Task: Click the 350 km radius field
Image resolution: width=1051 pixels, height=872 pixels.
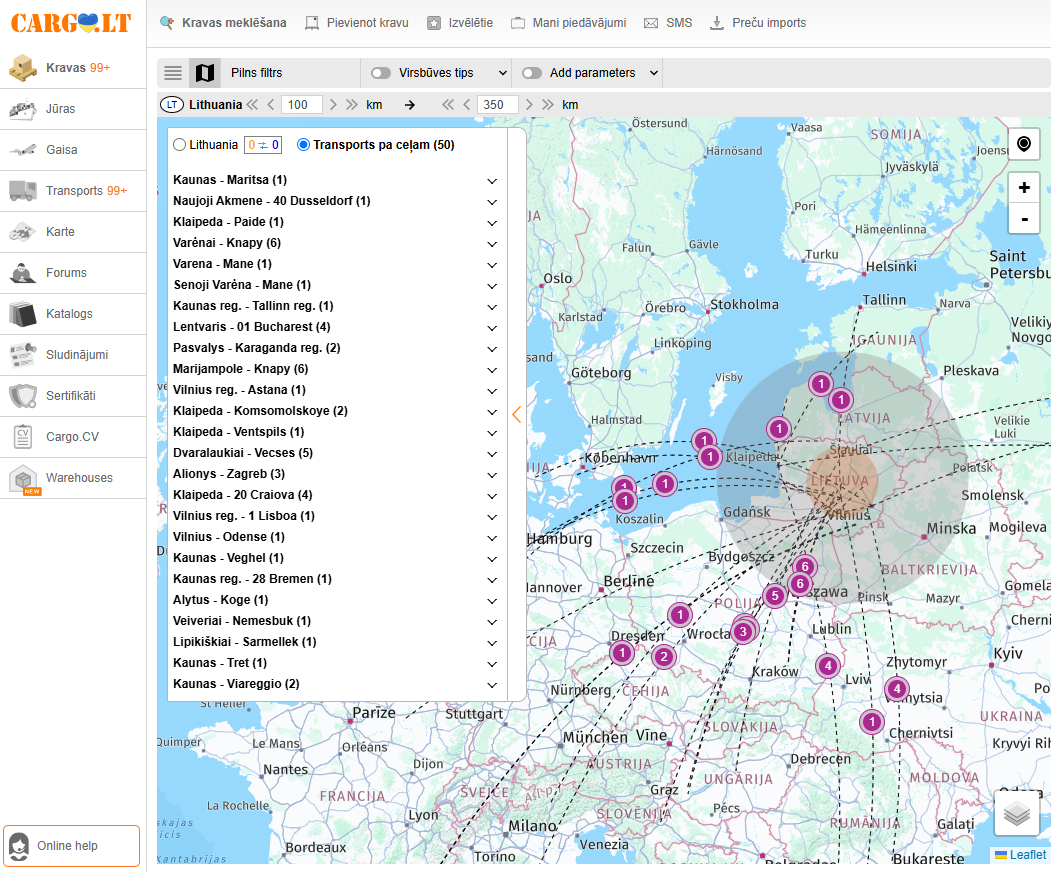Action: tap(498, 105)
